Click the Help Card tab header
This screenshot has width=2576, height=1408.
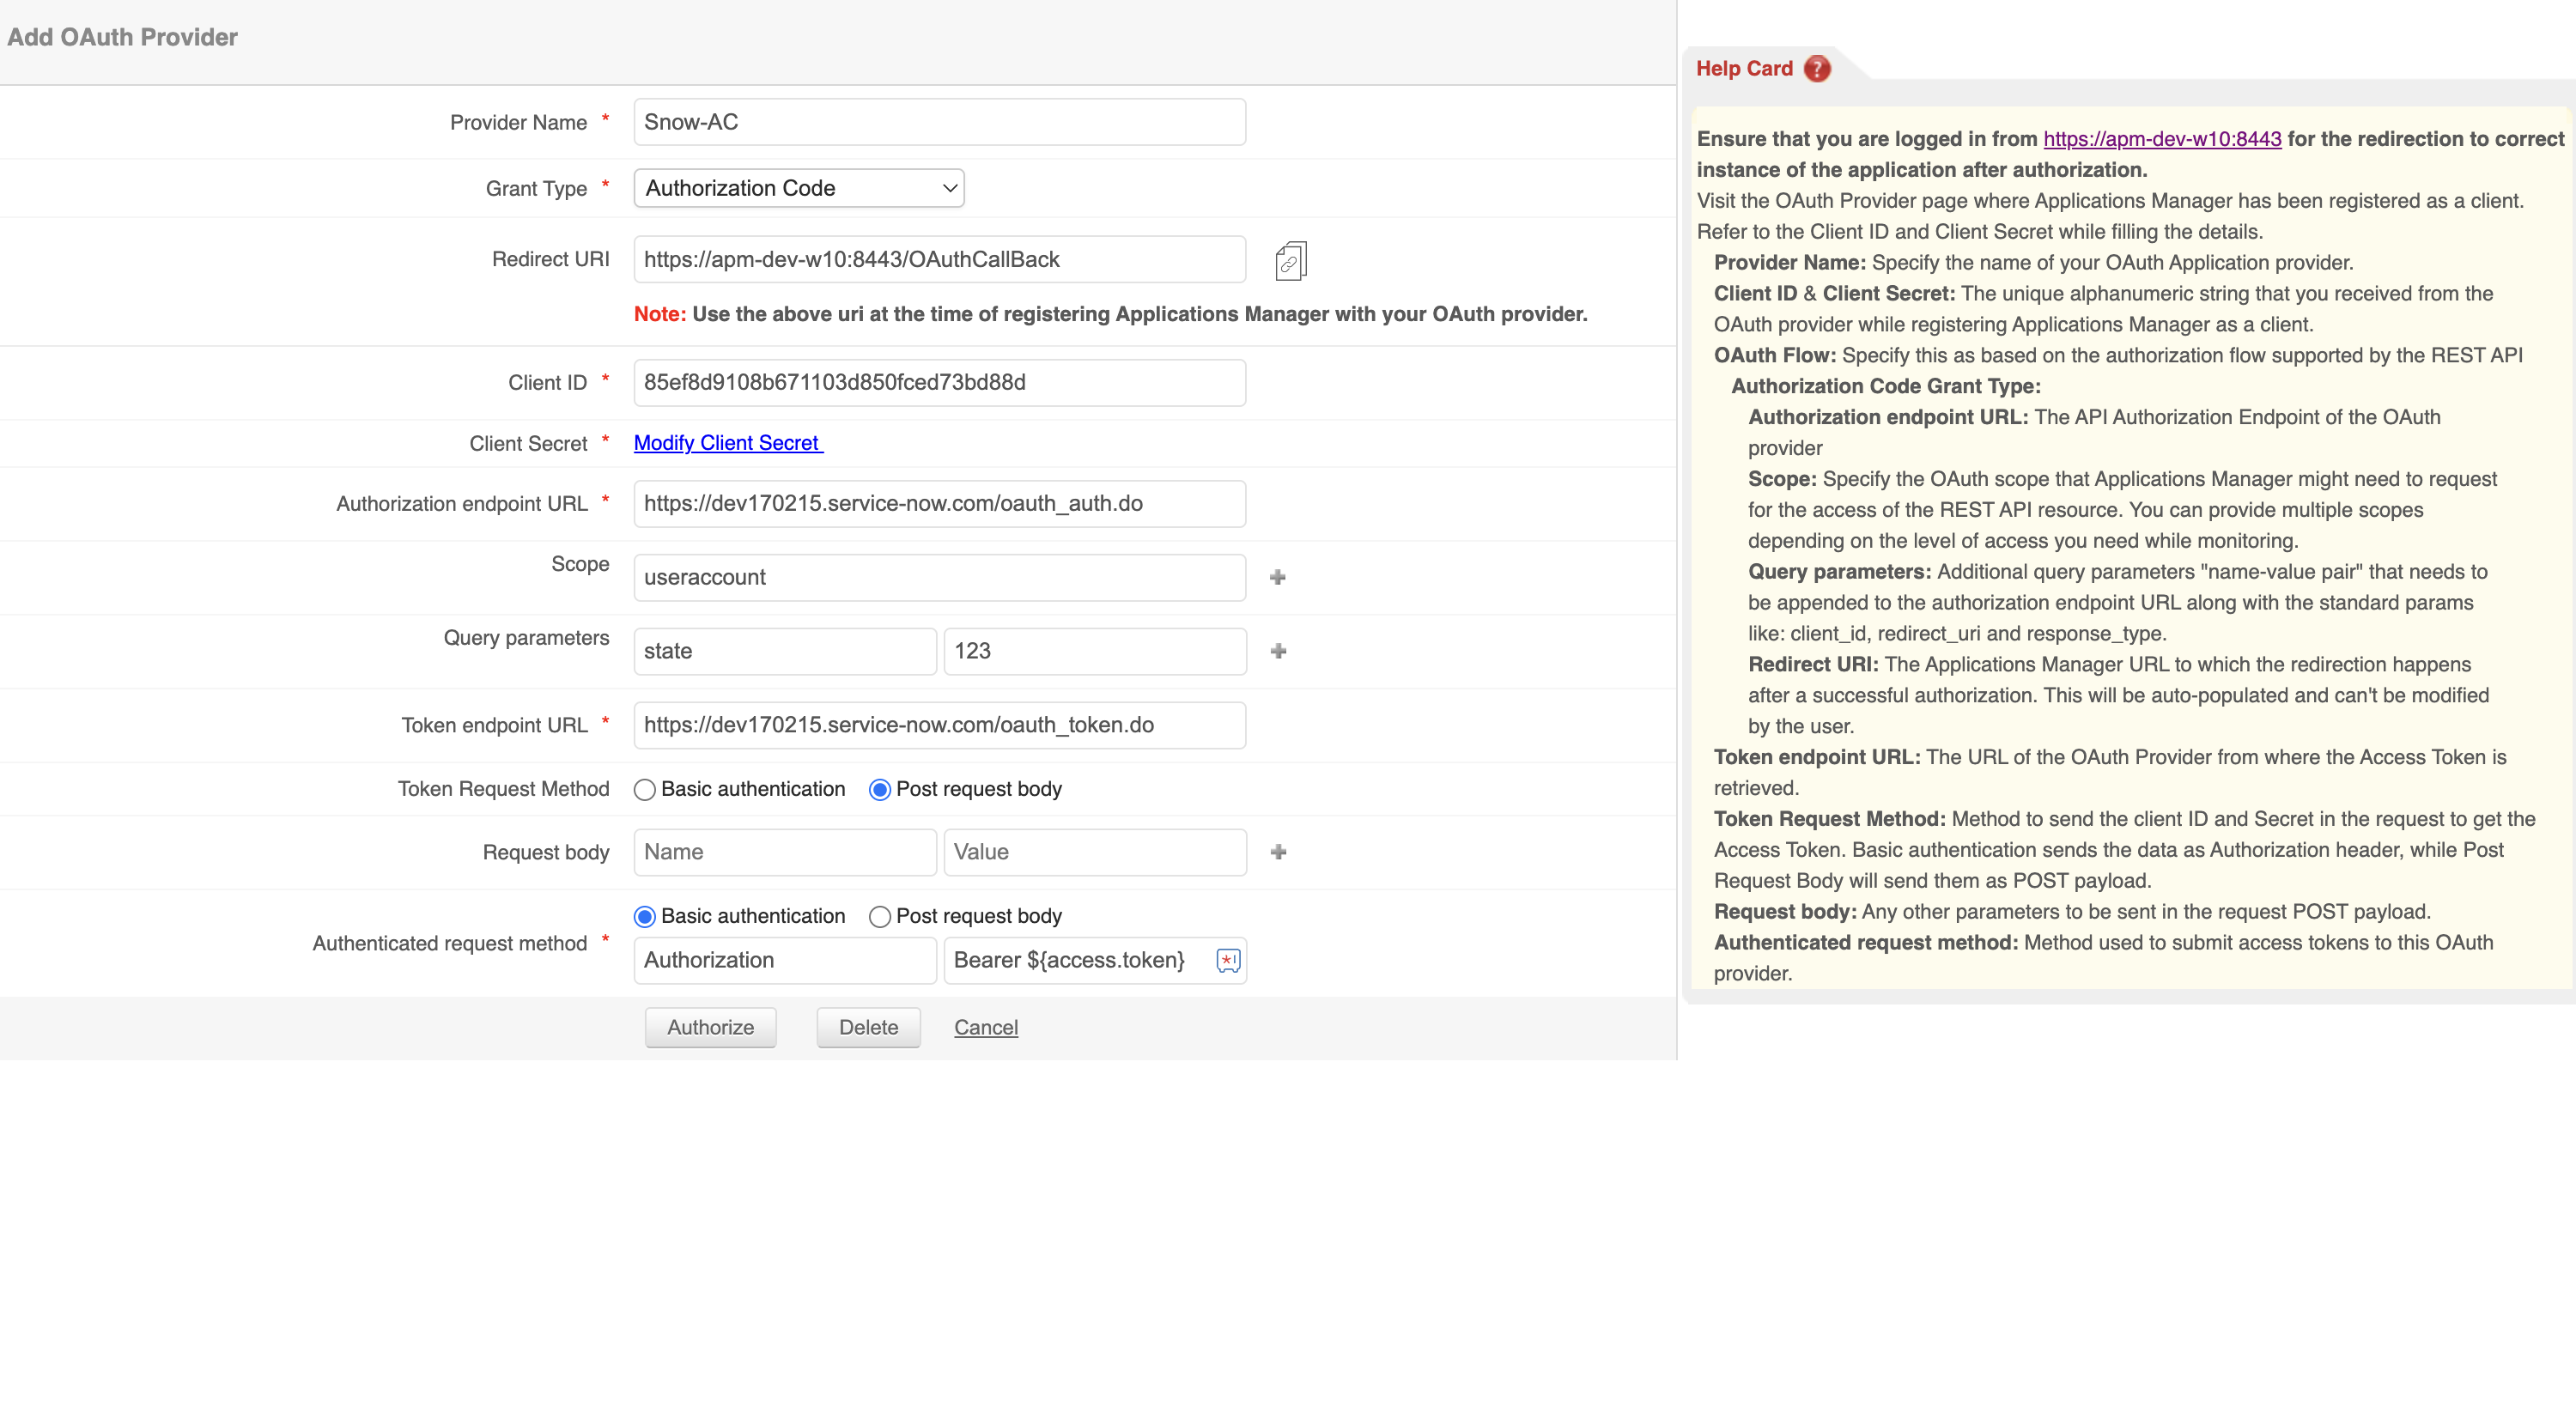point(1744,68)
